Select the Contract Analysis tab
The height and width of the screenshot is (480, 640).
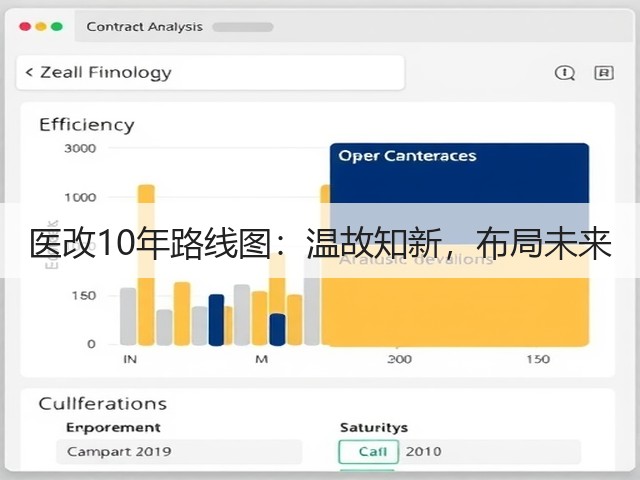point(144,27)
